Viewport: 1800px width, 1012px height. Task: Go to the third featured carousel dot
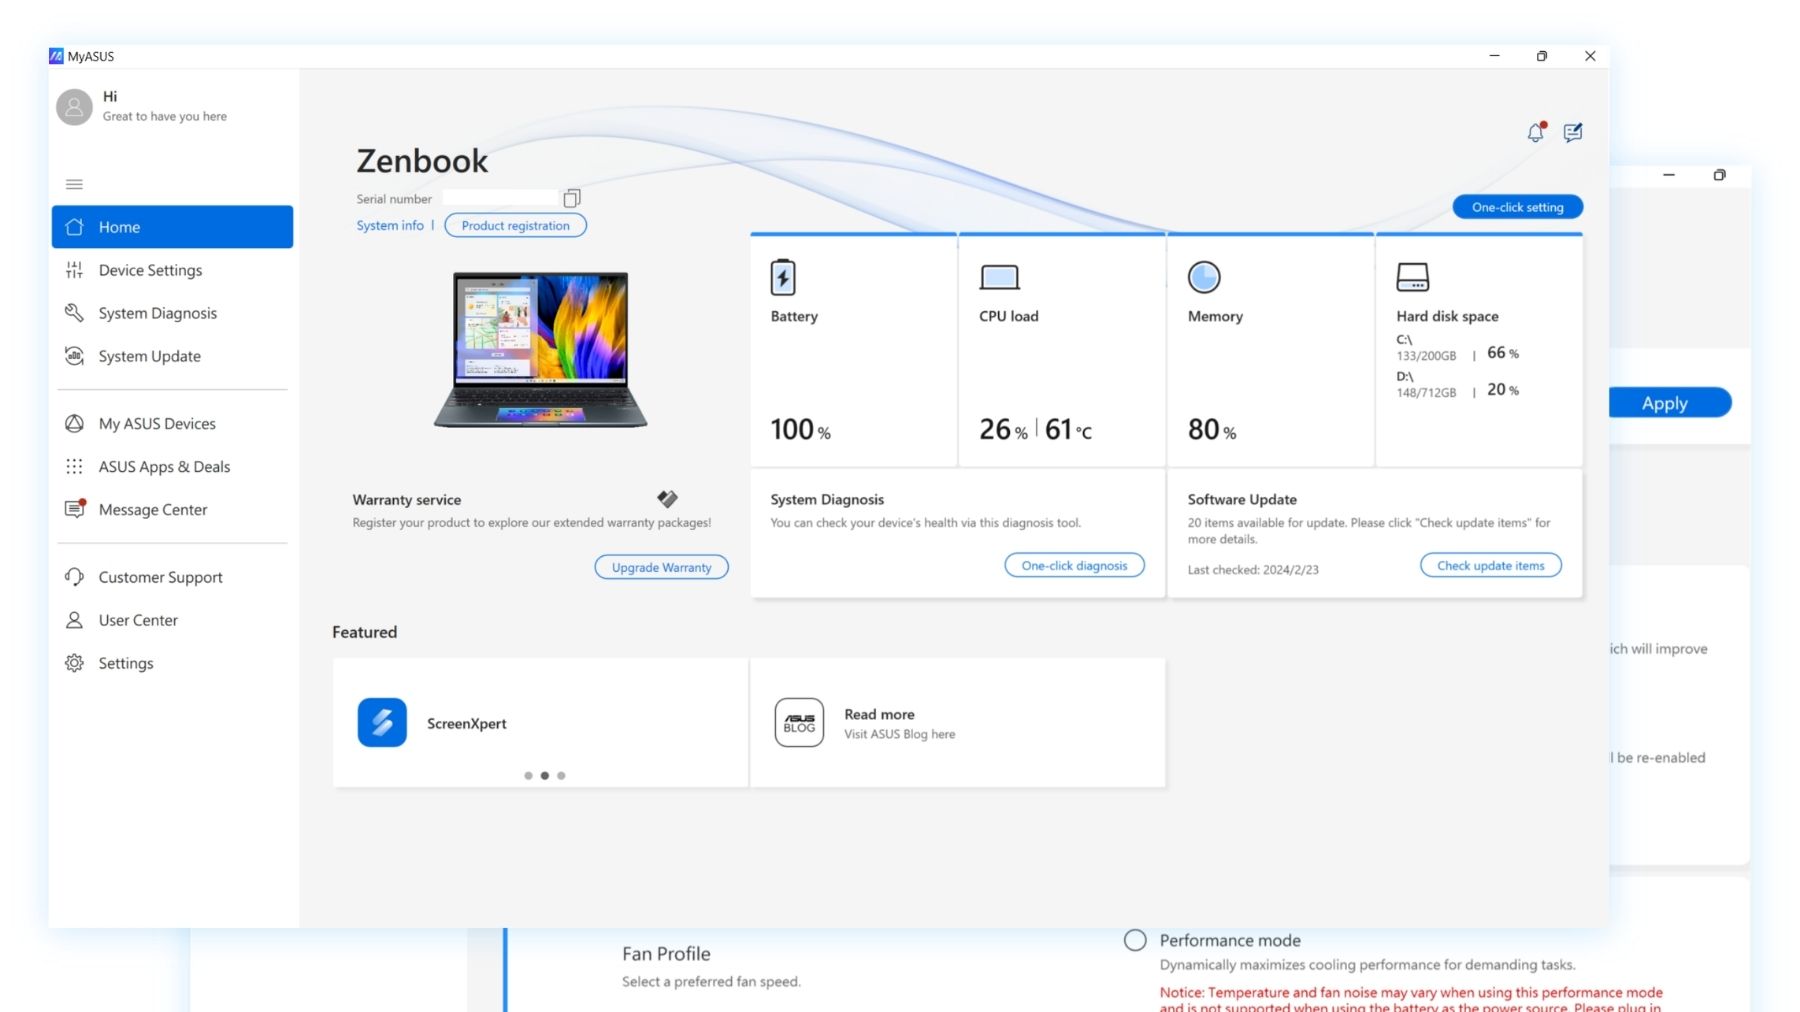click(x=561, y=776)
